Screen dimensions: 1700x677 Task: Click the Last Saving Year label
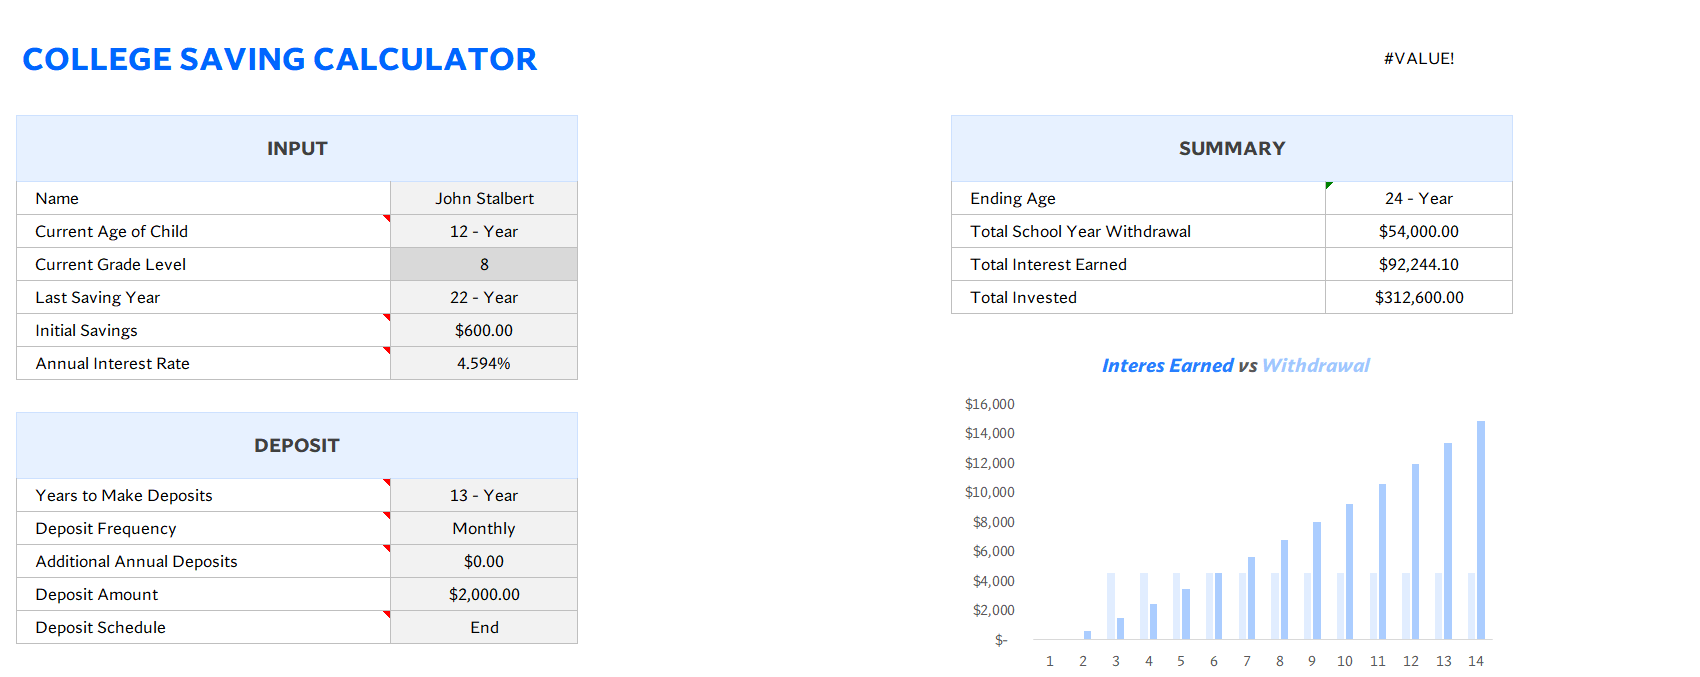[98, 297]
